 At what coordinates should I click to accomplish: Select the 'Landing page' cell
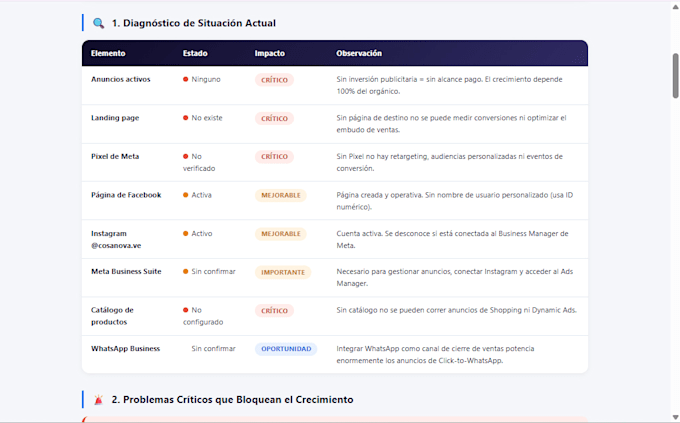tap(115, 118)
